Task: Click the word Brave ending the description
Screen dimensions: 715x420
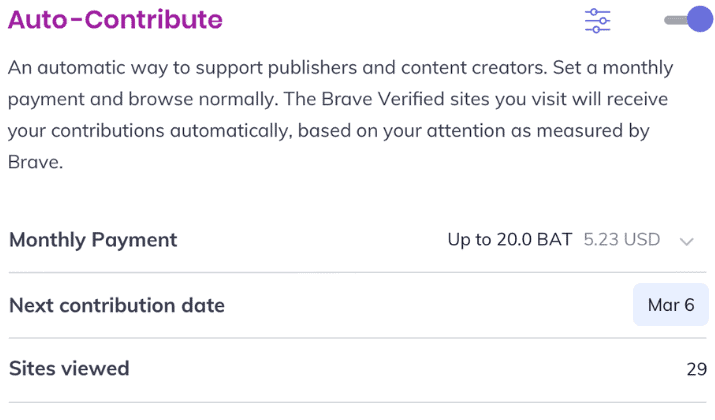Action: click(35, 162)
